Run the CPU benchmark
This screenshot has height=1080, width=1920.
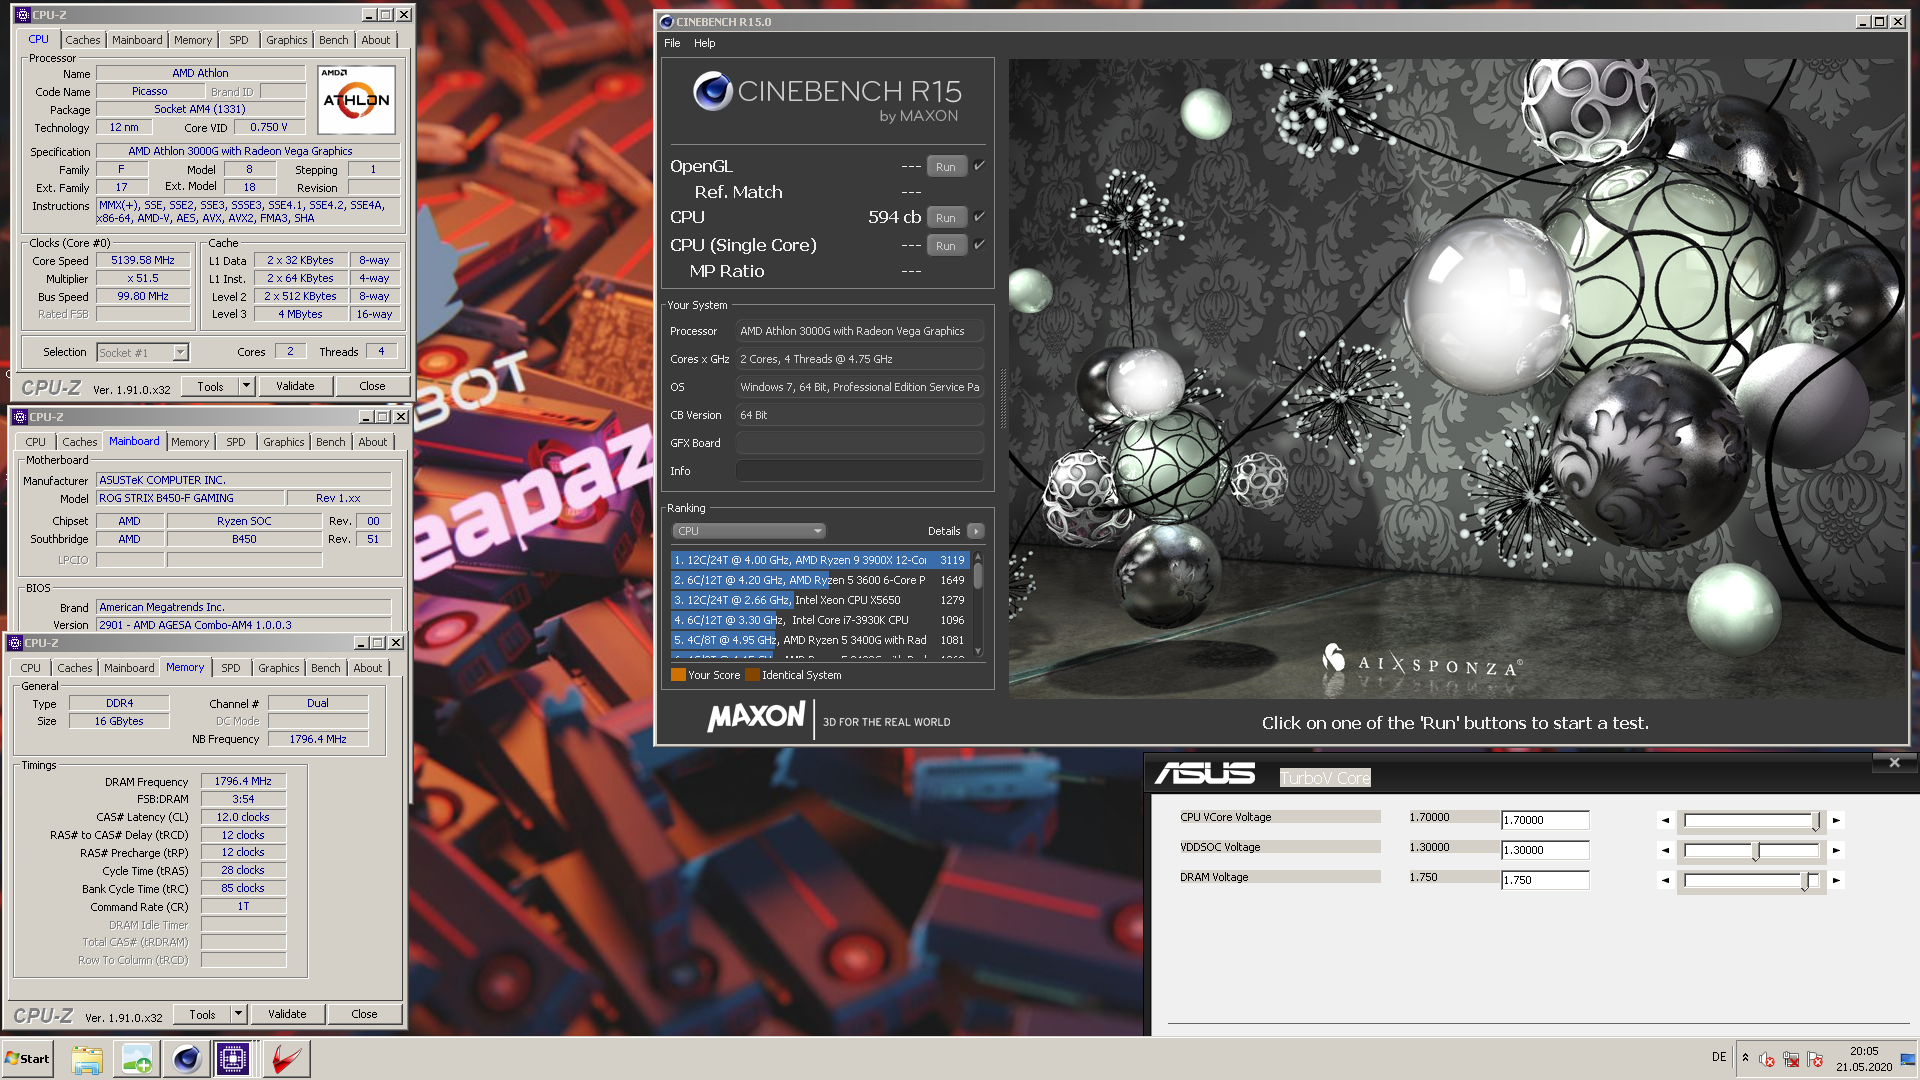[946, 218]
